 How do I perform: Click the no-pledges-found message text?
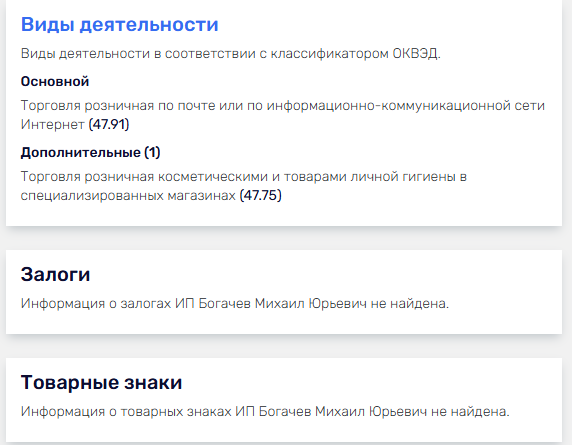click(x=235, y=303)
